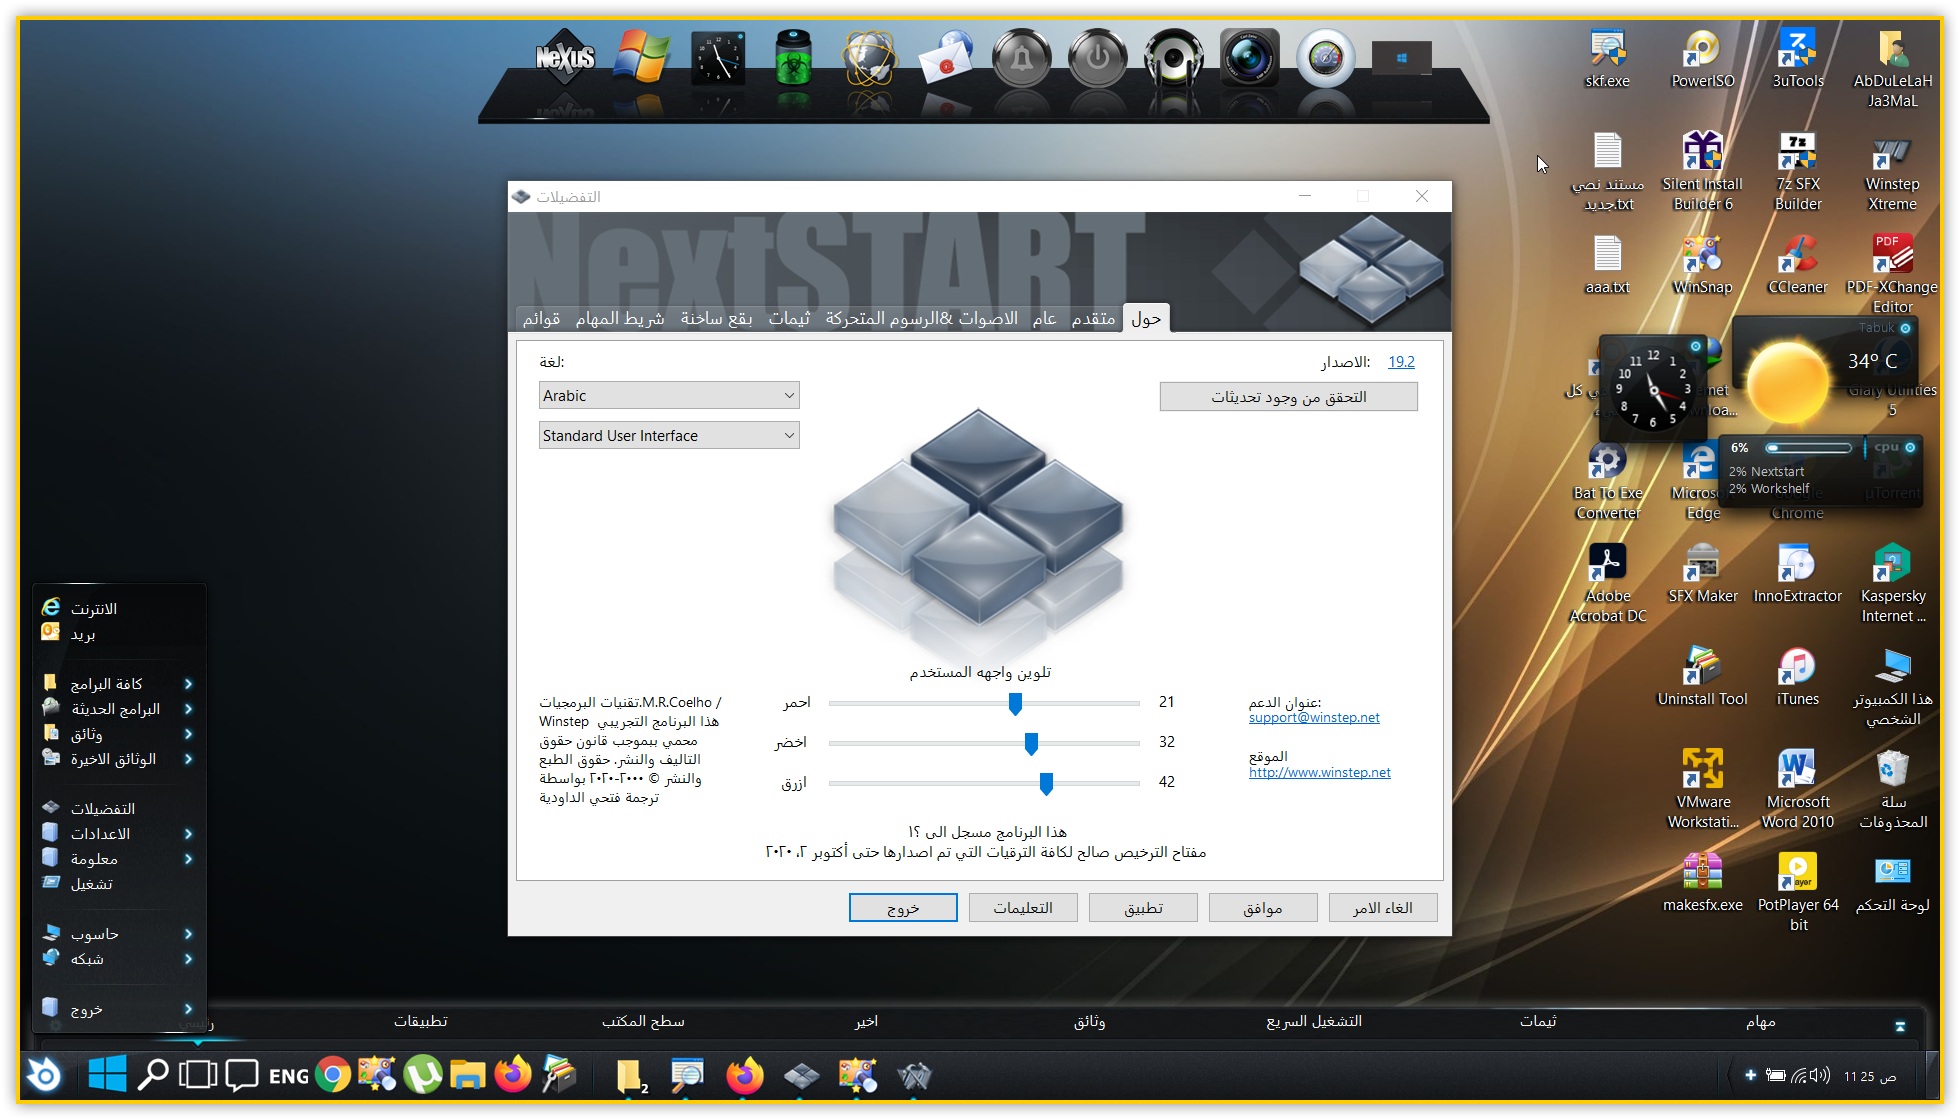Expand the الوثائق الاخيرة submenu

click(118, 759)
